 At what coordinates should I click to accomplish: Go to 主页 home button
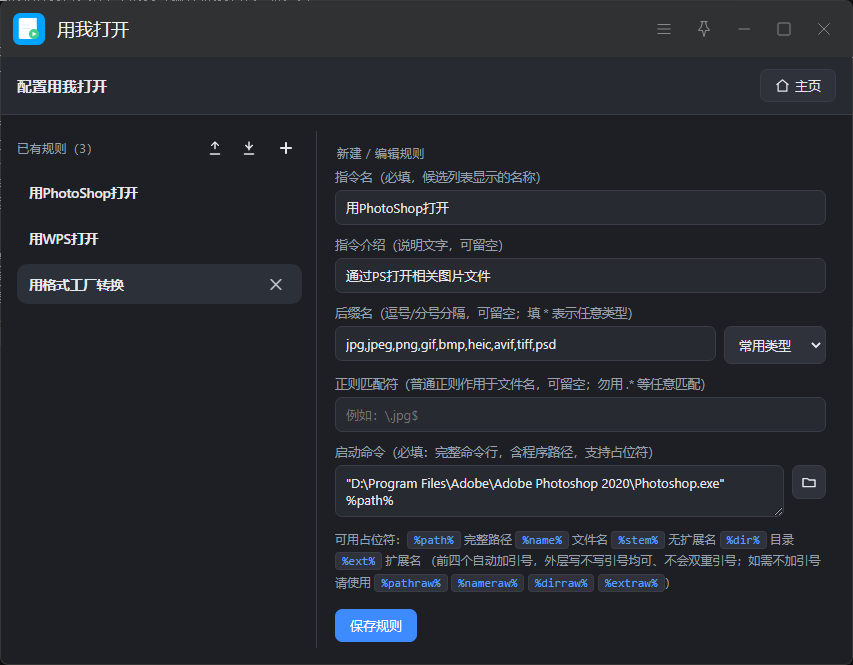pyautogui.click(x=798, y=86)
